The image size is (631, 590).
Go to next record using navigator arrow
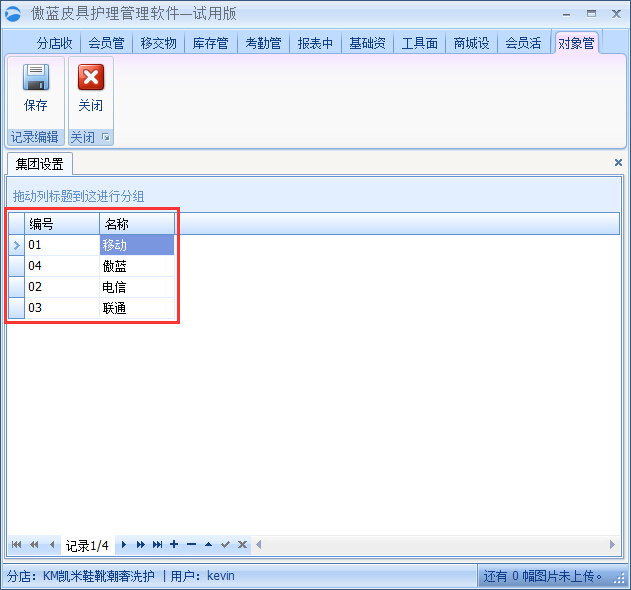pyautogui.click(x=124, y=545)
